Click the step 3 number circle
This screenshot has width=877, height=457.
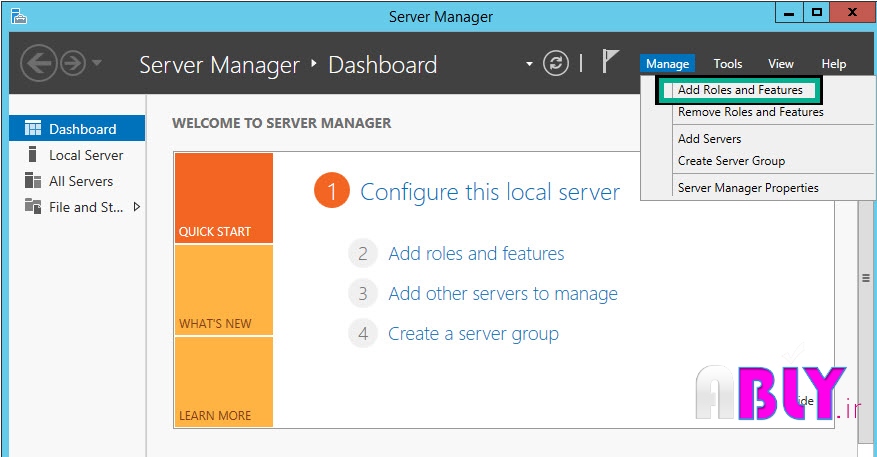tap(363, 293)
